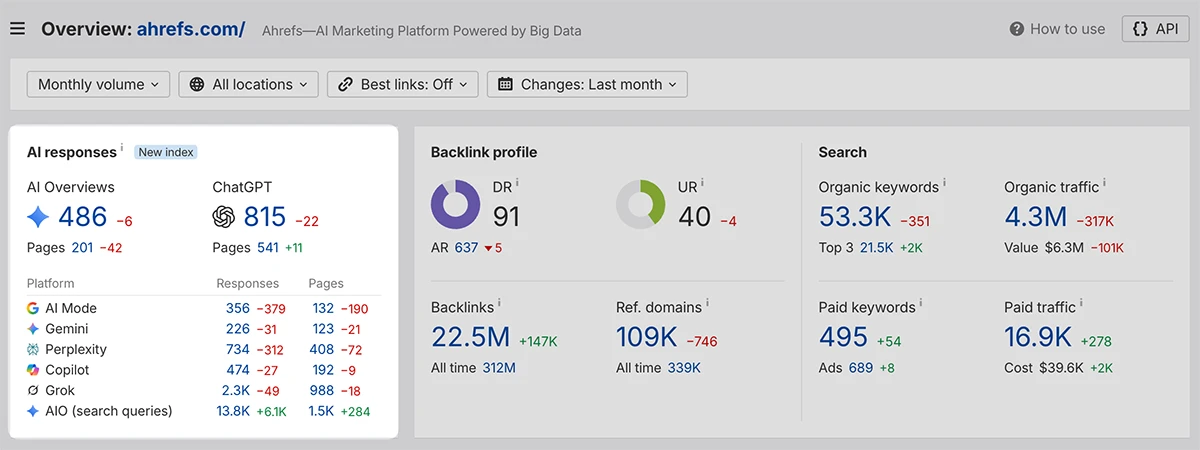Screen dimensions: 1200x450
Task: Click the 4.3M organic traffic value
Action: [x=1035, y=217]
